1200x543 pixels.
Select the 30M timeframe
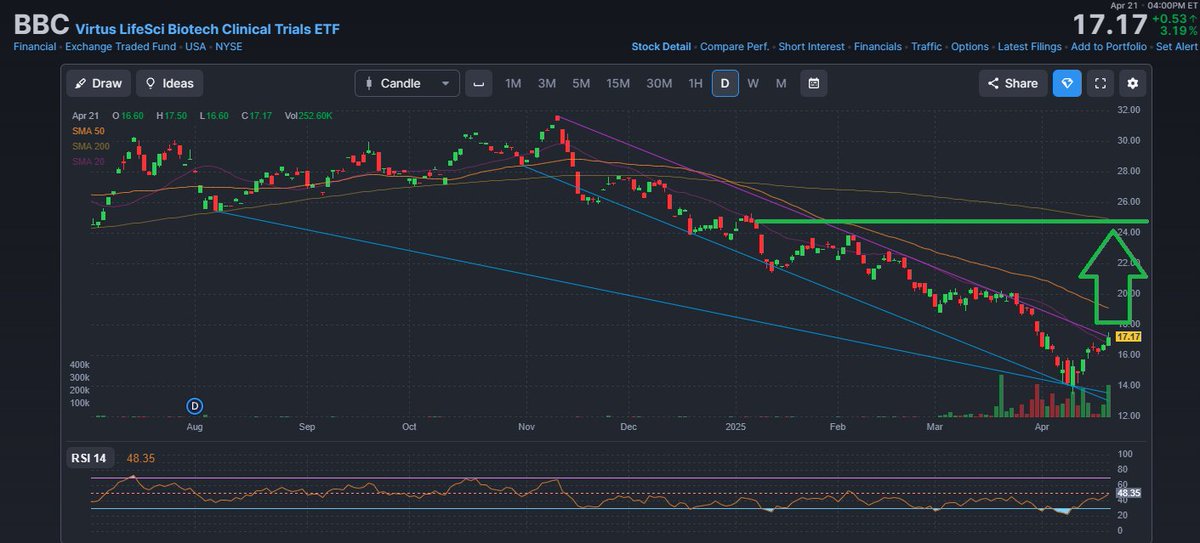(659, 83)
